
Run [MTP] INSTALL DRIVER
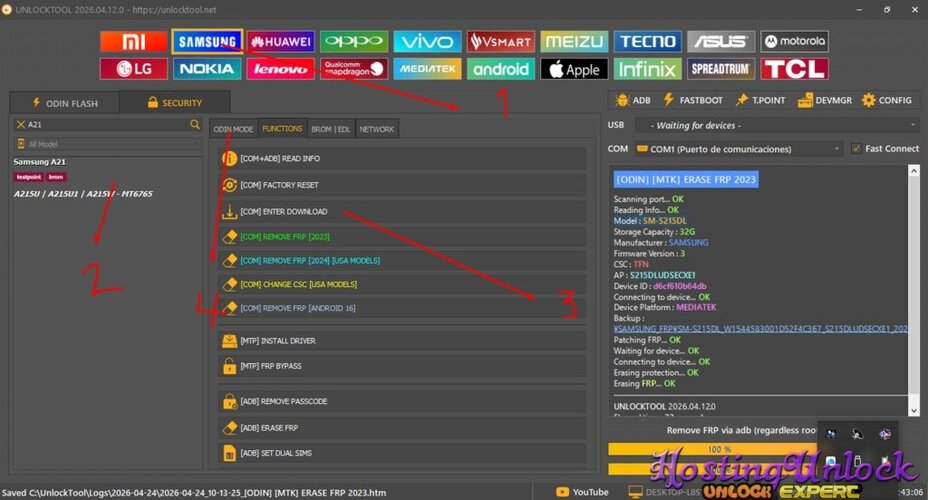(x=402, y=341)
